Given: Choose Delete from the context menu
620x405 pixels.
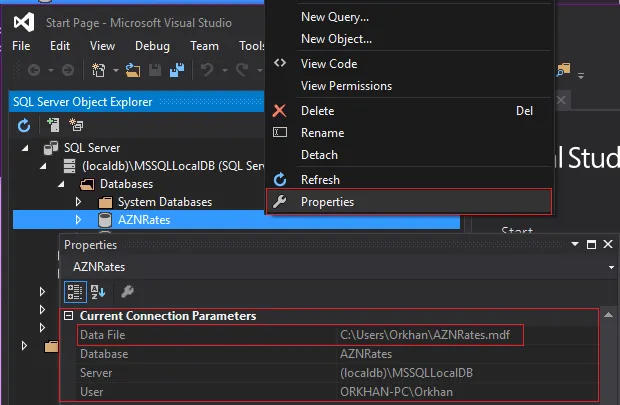Looking at the screenshot, I should [409, 111].
